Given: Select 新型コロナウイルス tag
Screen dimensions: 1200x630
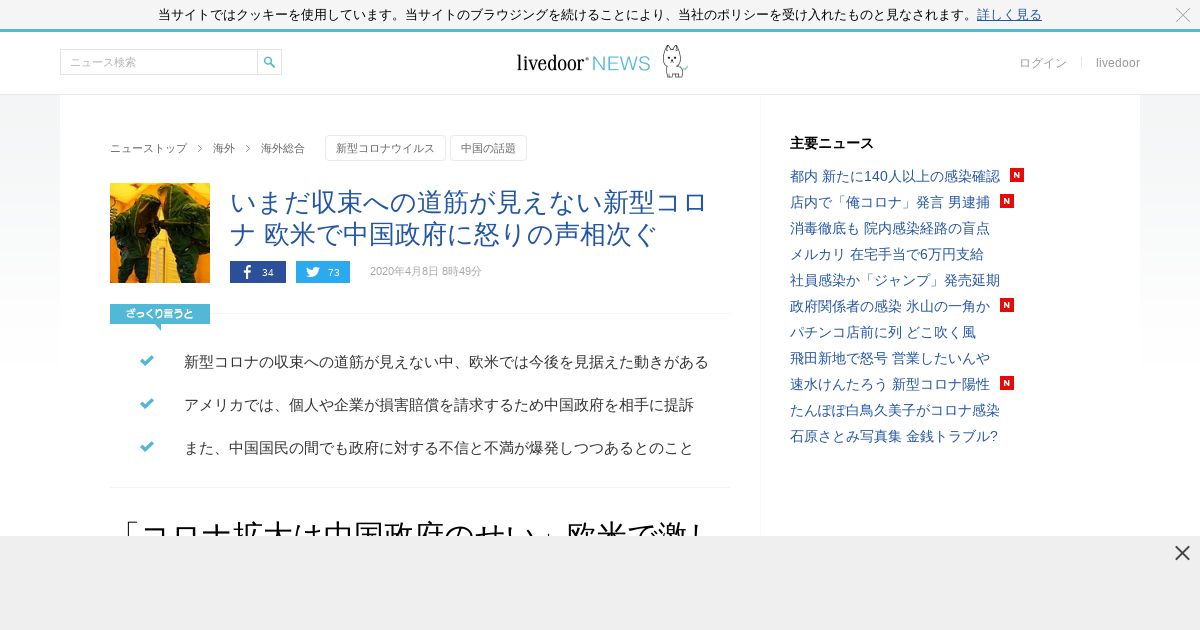Looking at the screenshot, I should 385,148.
